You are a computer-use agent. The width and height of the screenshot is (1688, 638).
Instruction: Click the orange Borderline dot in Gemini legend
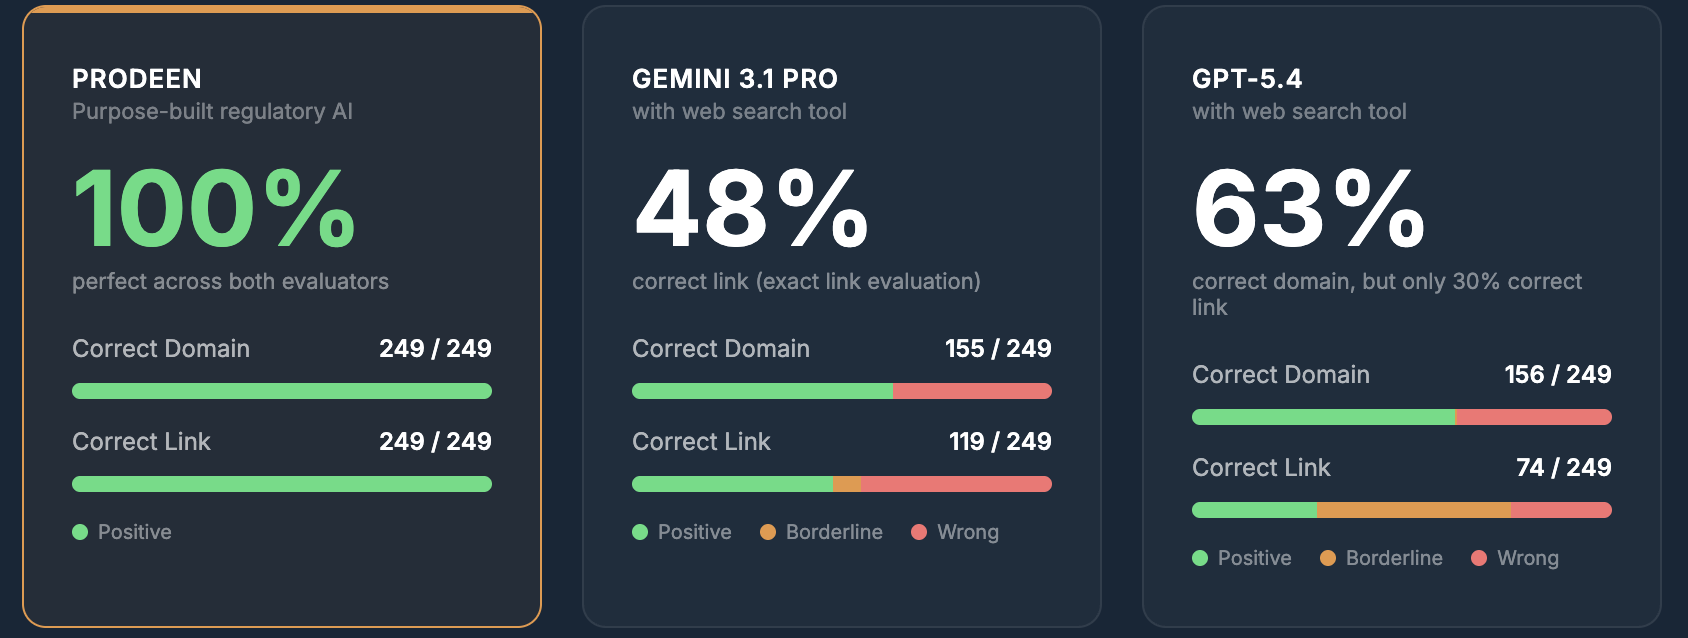coord(768,532)
